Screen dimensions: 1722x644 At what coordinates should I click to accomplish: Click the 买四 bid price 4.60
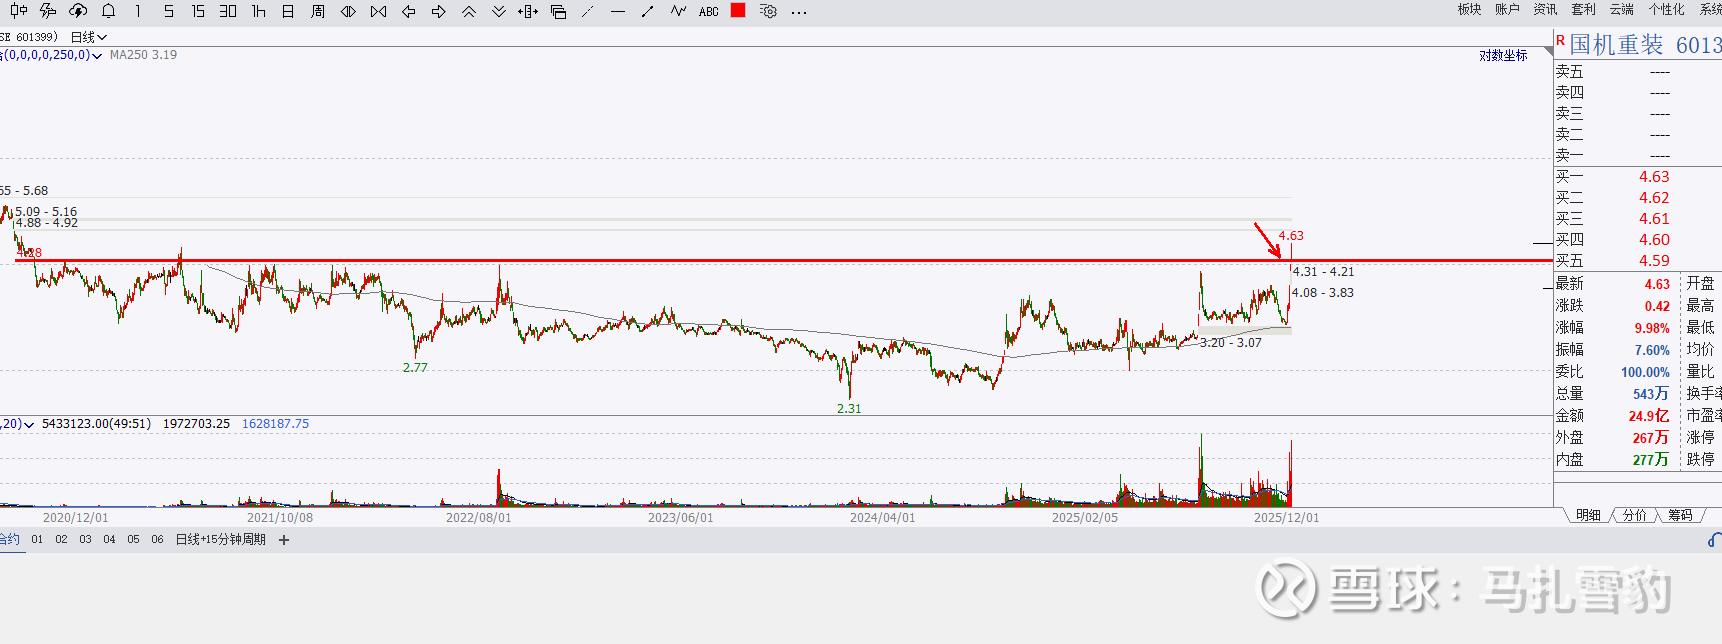[1654, 240]
